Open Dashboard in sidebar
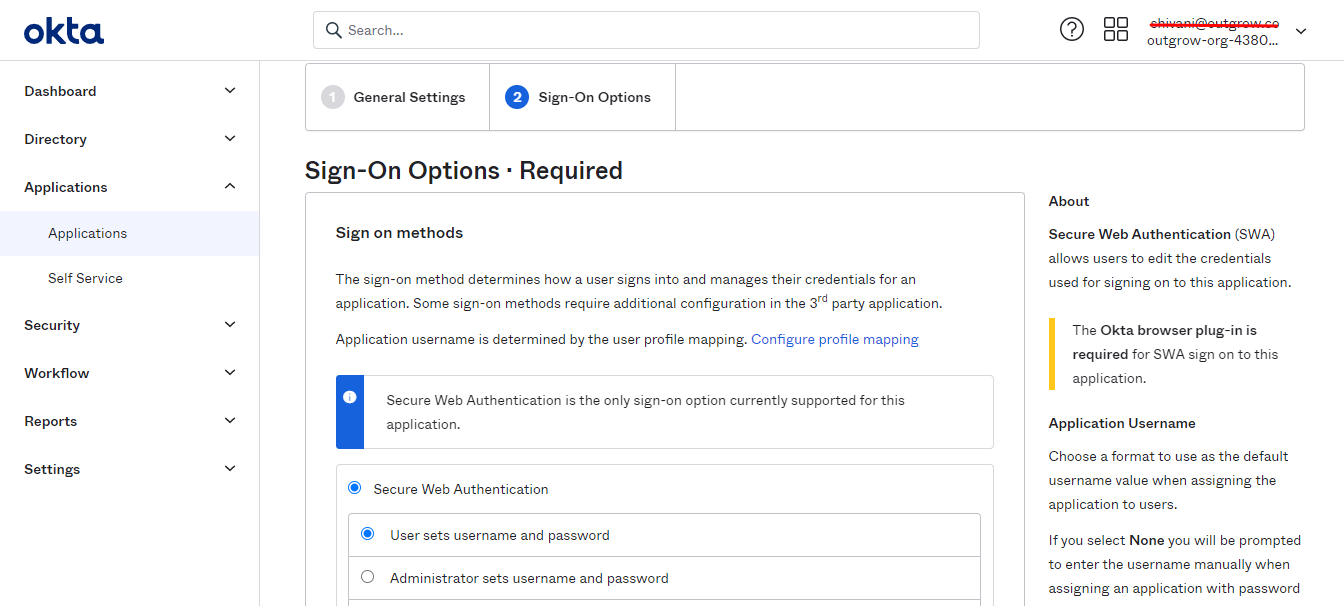The width and height of the screenshot is (1344, 606). click(x=60, y=91)
